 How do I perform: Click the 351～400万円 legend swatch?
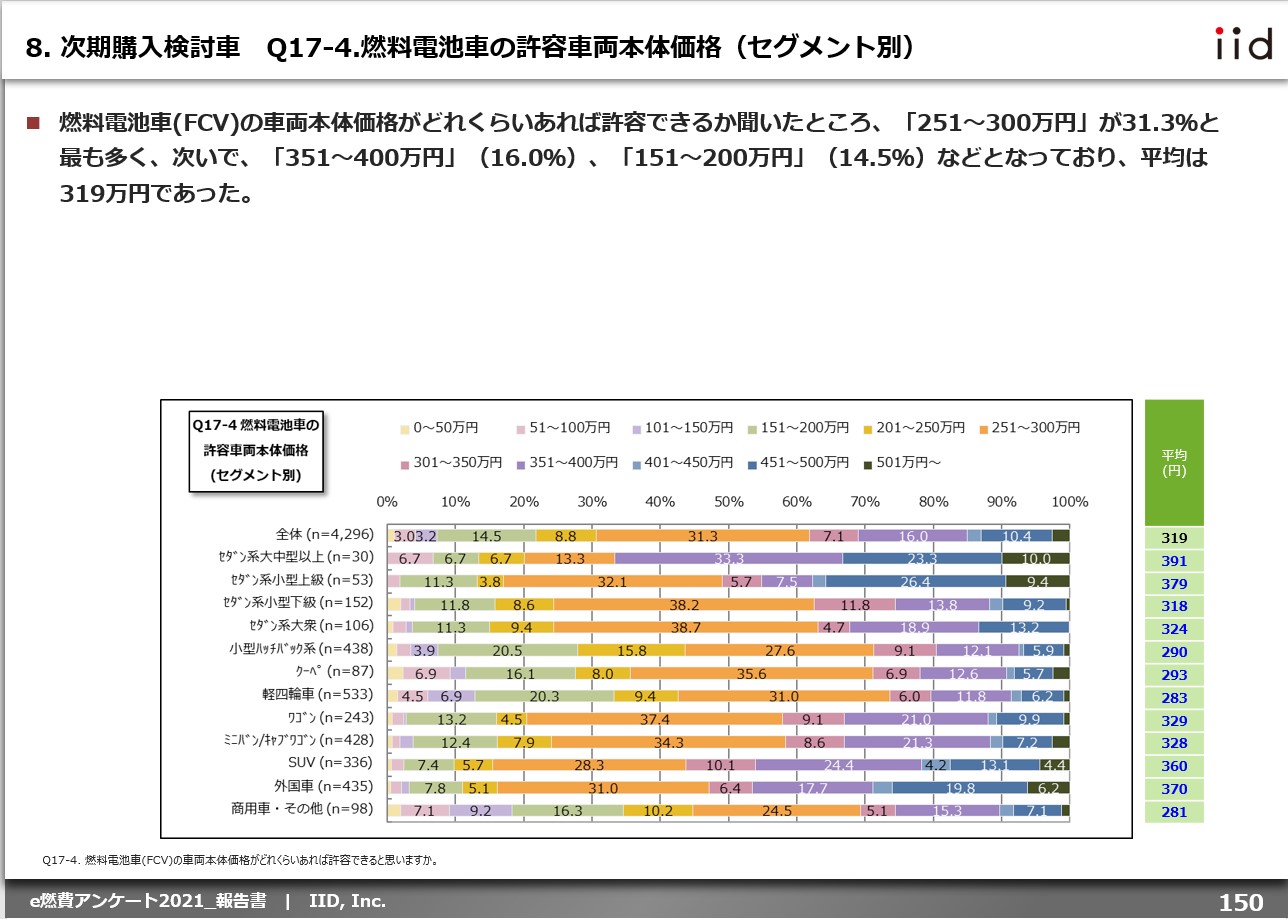click(520, 463)
